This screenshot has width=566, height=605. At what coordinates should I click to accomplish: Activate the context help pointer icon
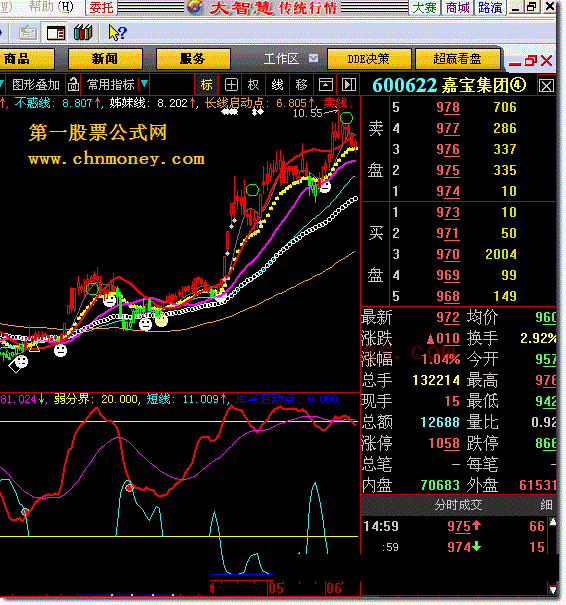click(117, 33)
